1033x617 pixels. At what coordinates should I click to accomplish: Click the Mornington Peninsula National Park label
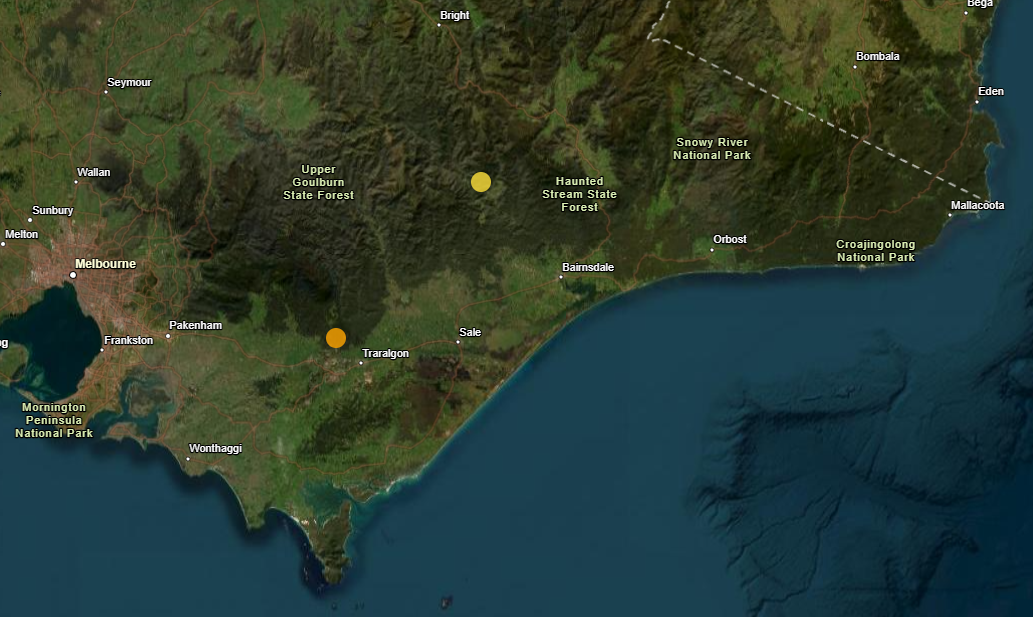54,420
